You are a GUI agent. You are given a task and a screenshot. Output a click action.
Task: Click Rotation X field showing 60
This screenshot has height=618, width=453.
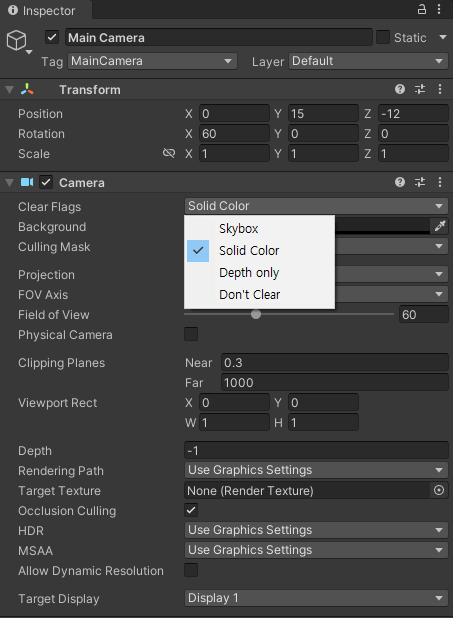(234, 134)
